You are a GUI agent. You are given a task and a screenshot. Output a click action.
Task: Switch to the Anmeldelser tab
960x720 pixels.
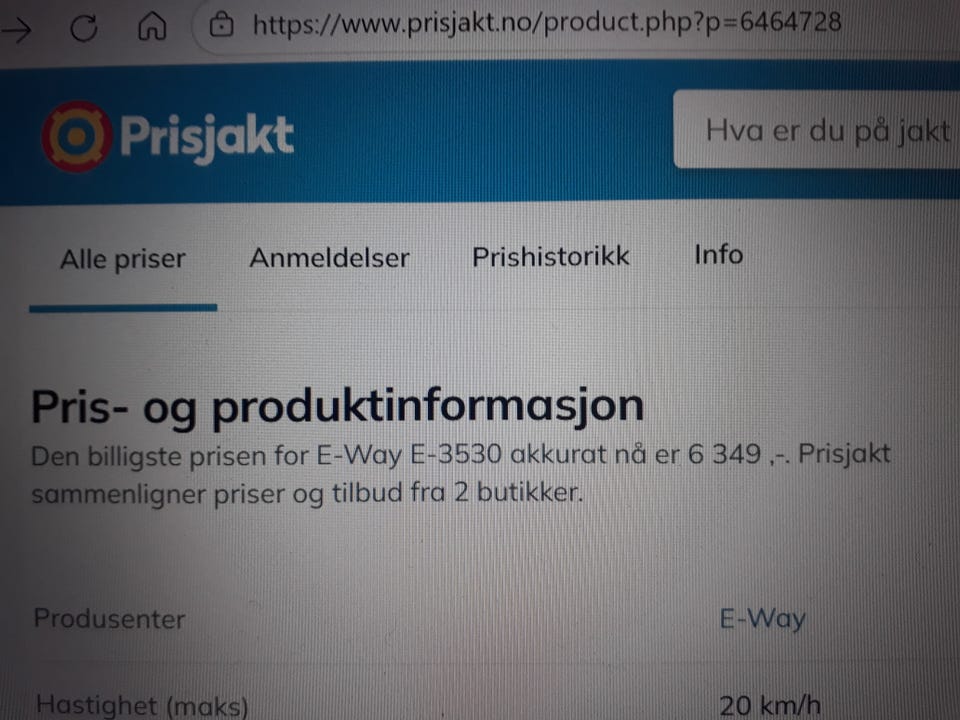click(329, 258)
